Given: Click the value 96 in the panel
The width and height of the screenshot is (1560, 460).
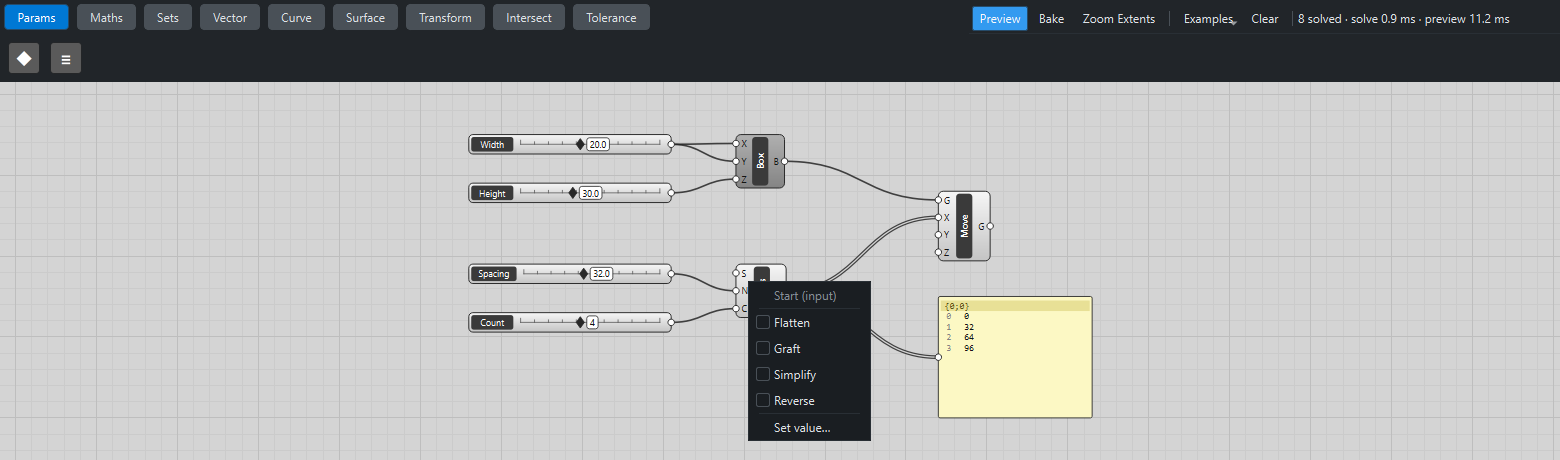Looking at the screenshot, I should 969,348.
